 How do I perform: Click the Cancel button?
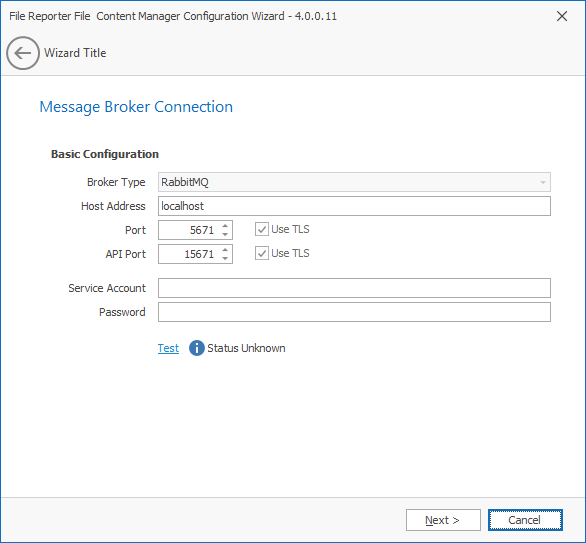[525, 520]
